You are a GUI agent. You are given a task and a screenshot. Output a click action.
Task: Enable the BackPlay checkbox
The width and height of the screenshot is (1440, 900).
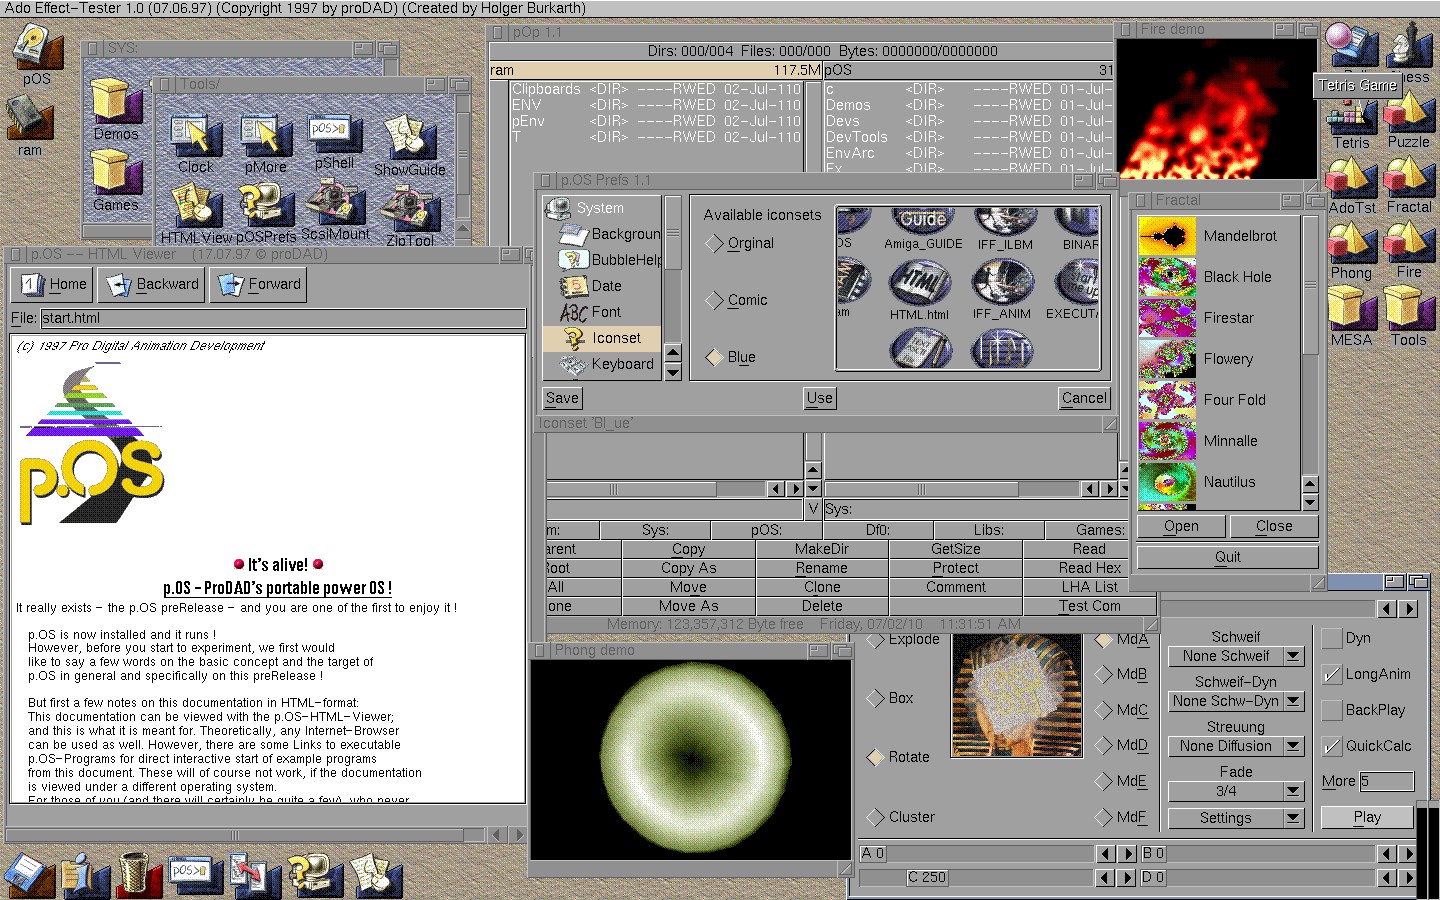[x=1331, y=710]
